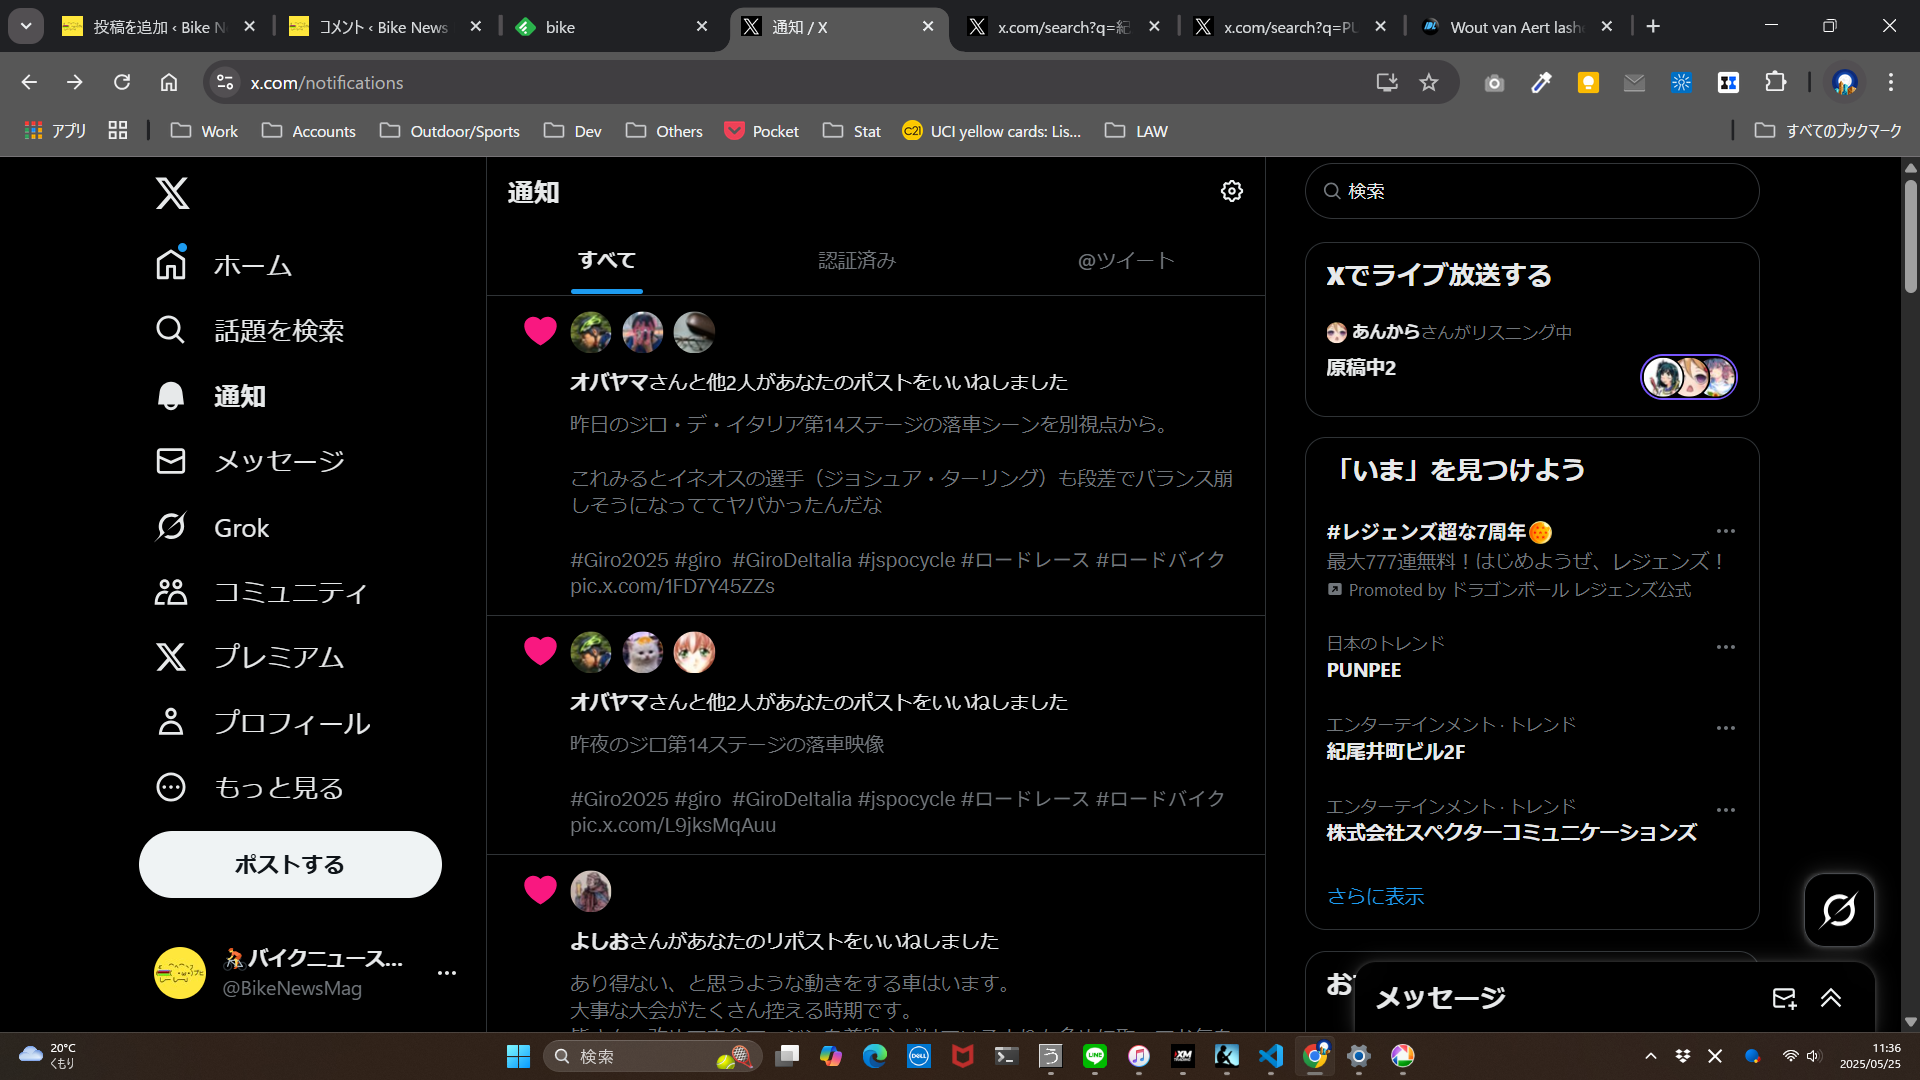Bookmark this page with star icon
The image size is (1920, 1080).
[x=1428, y=83]
